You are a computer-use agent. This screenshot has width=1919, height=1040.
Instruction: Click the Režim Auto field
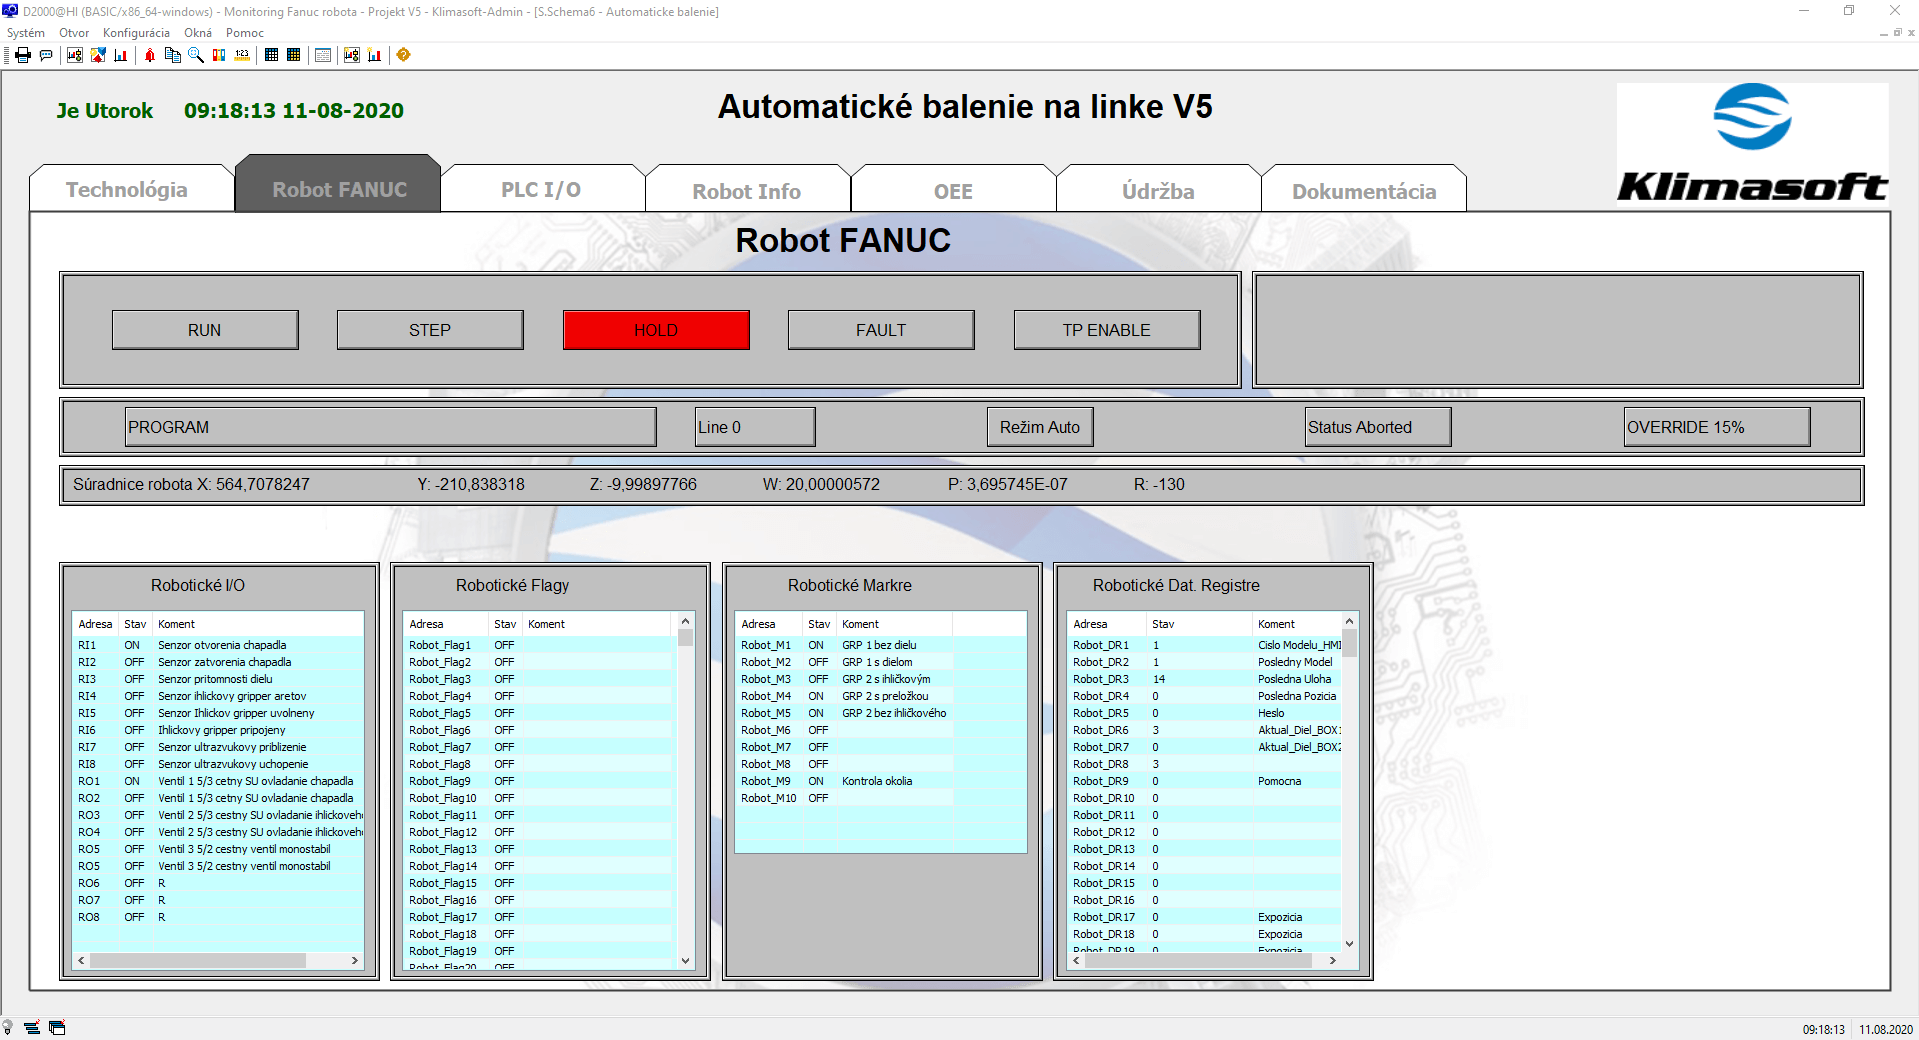[1039, 427]
